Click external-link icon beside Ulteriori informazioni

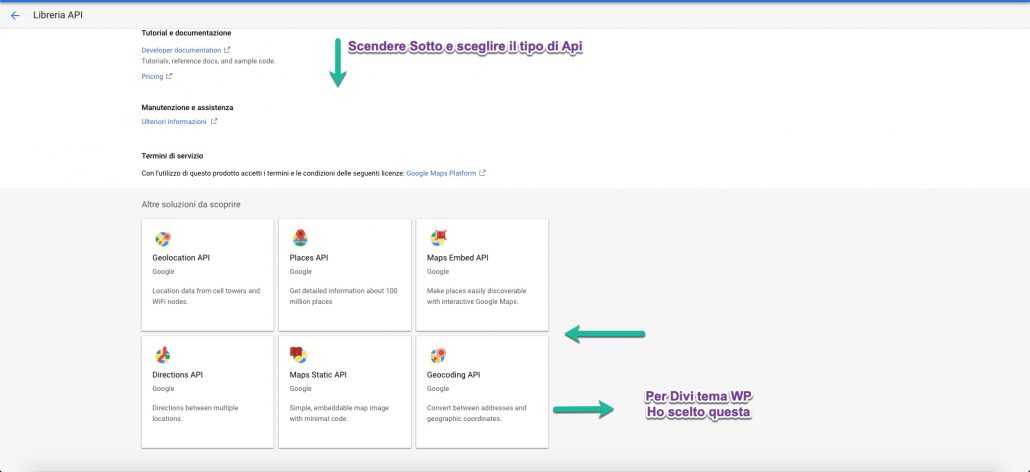(213, 121)
